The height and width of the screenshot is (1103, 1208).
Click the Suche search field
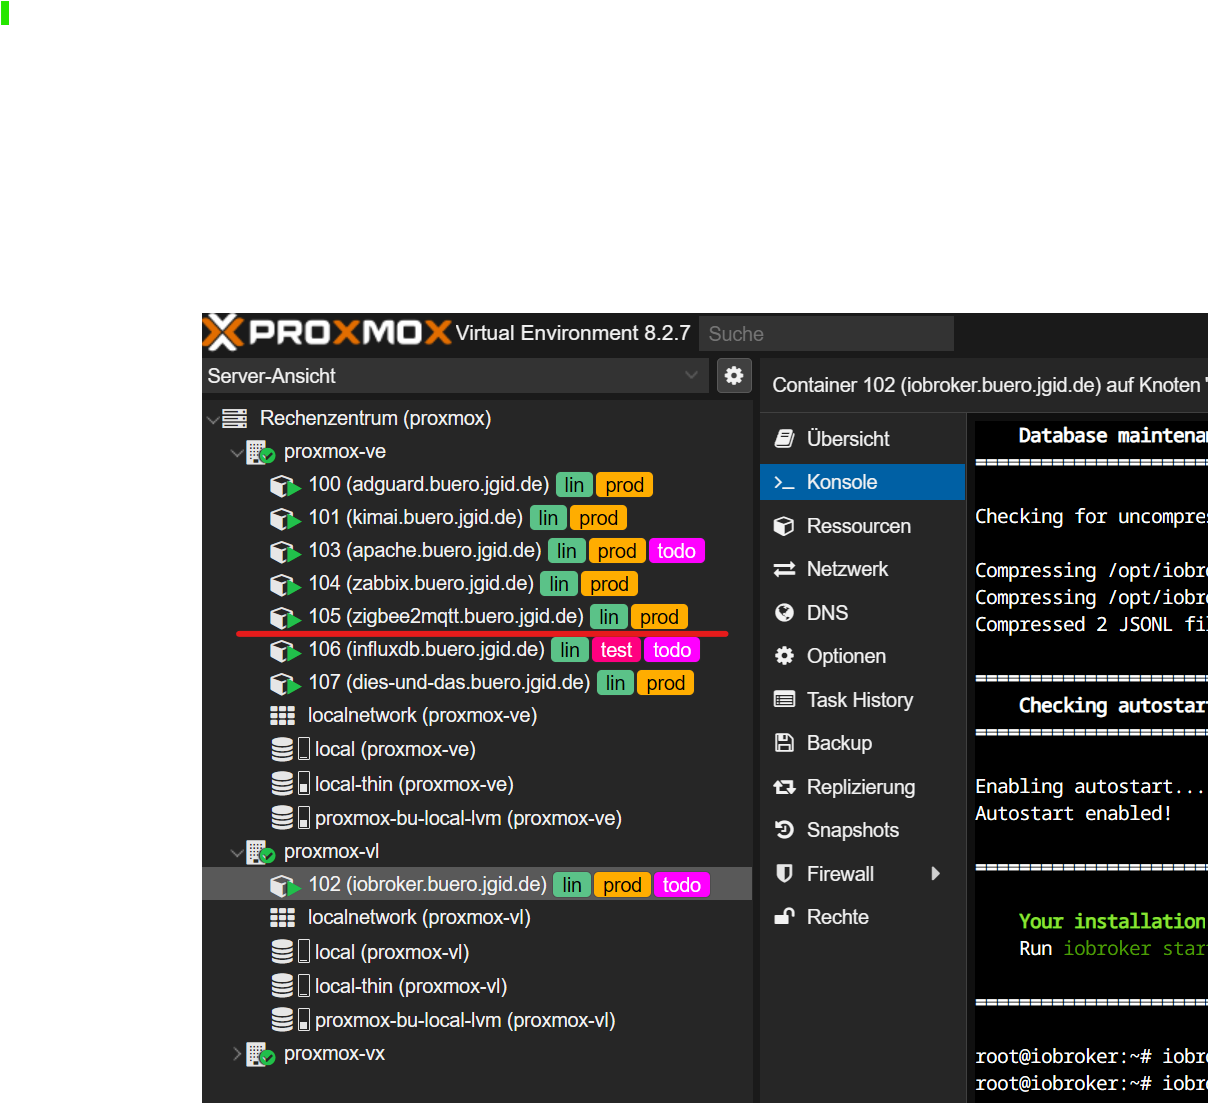pyautogui.click(x=826, y=334)
